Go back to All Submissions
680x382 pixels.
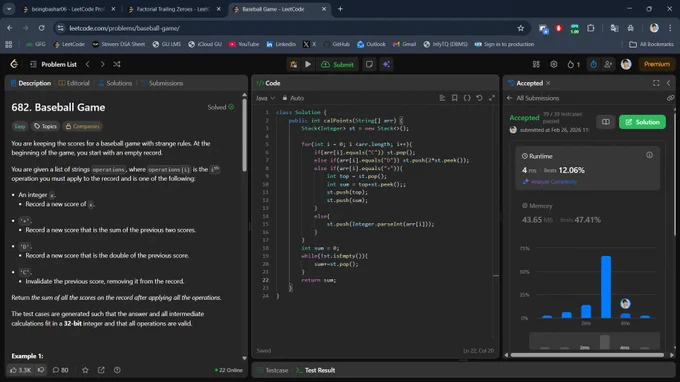[533, 98]
